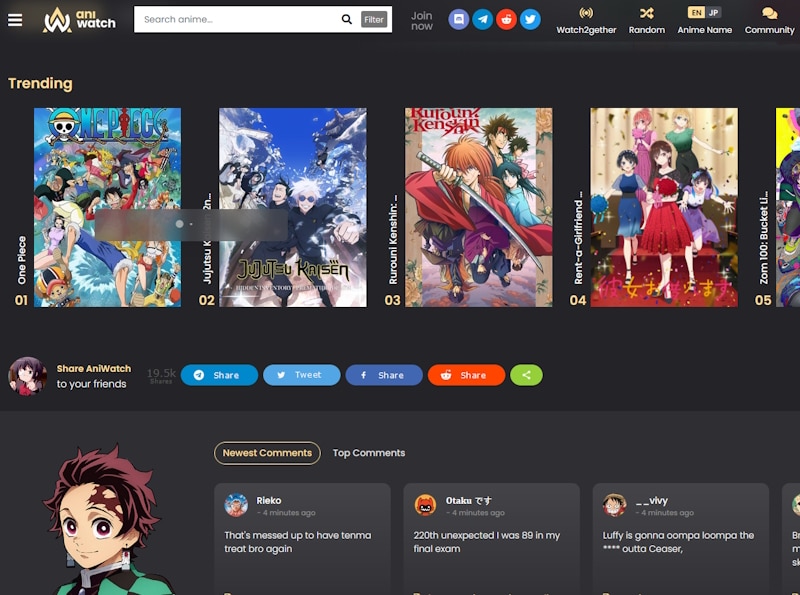Select the Newest Comments tab
800x595 pixels.
pos(268,452)
